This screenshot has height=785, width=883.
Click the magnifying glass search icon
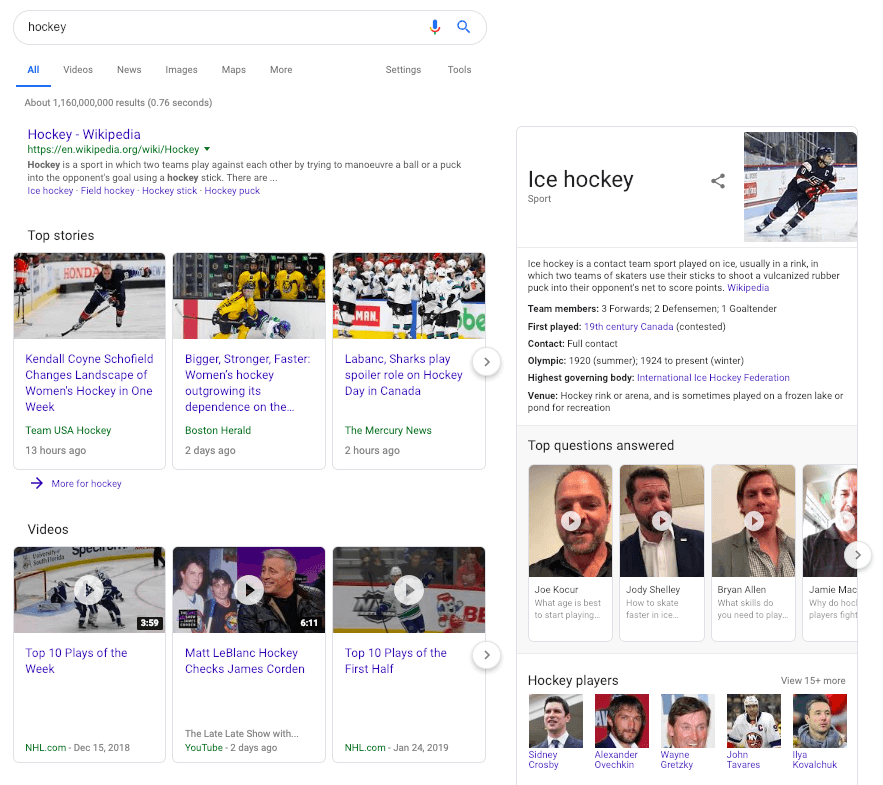463,26
